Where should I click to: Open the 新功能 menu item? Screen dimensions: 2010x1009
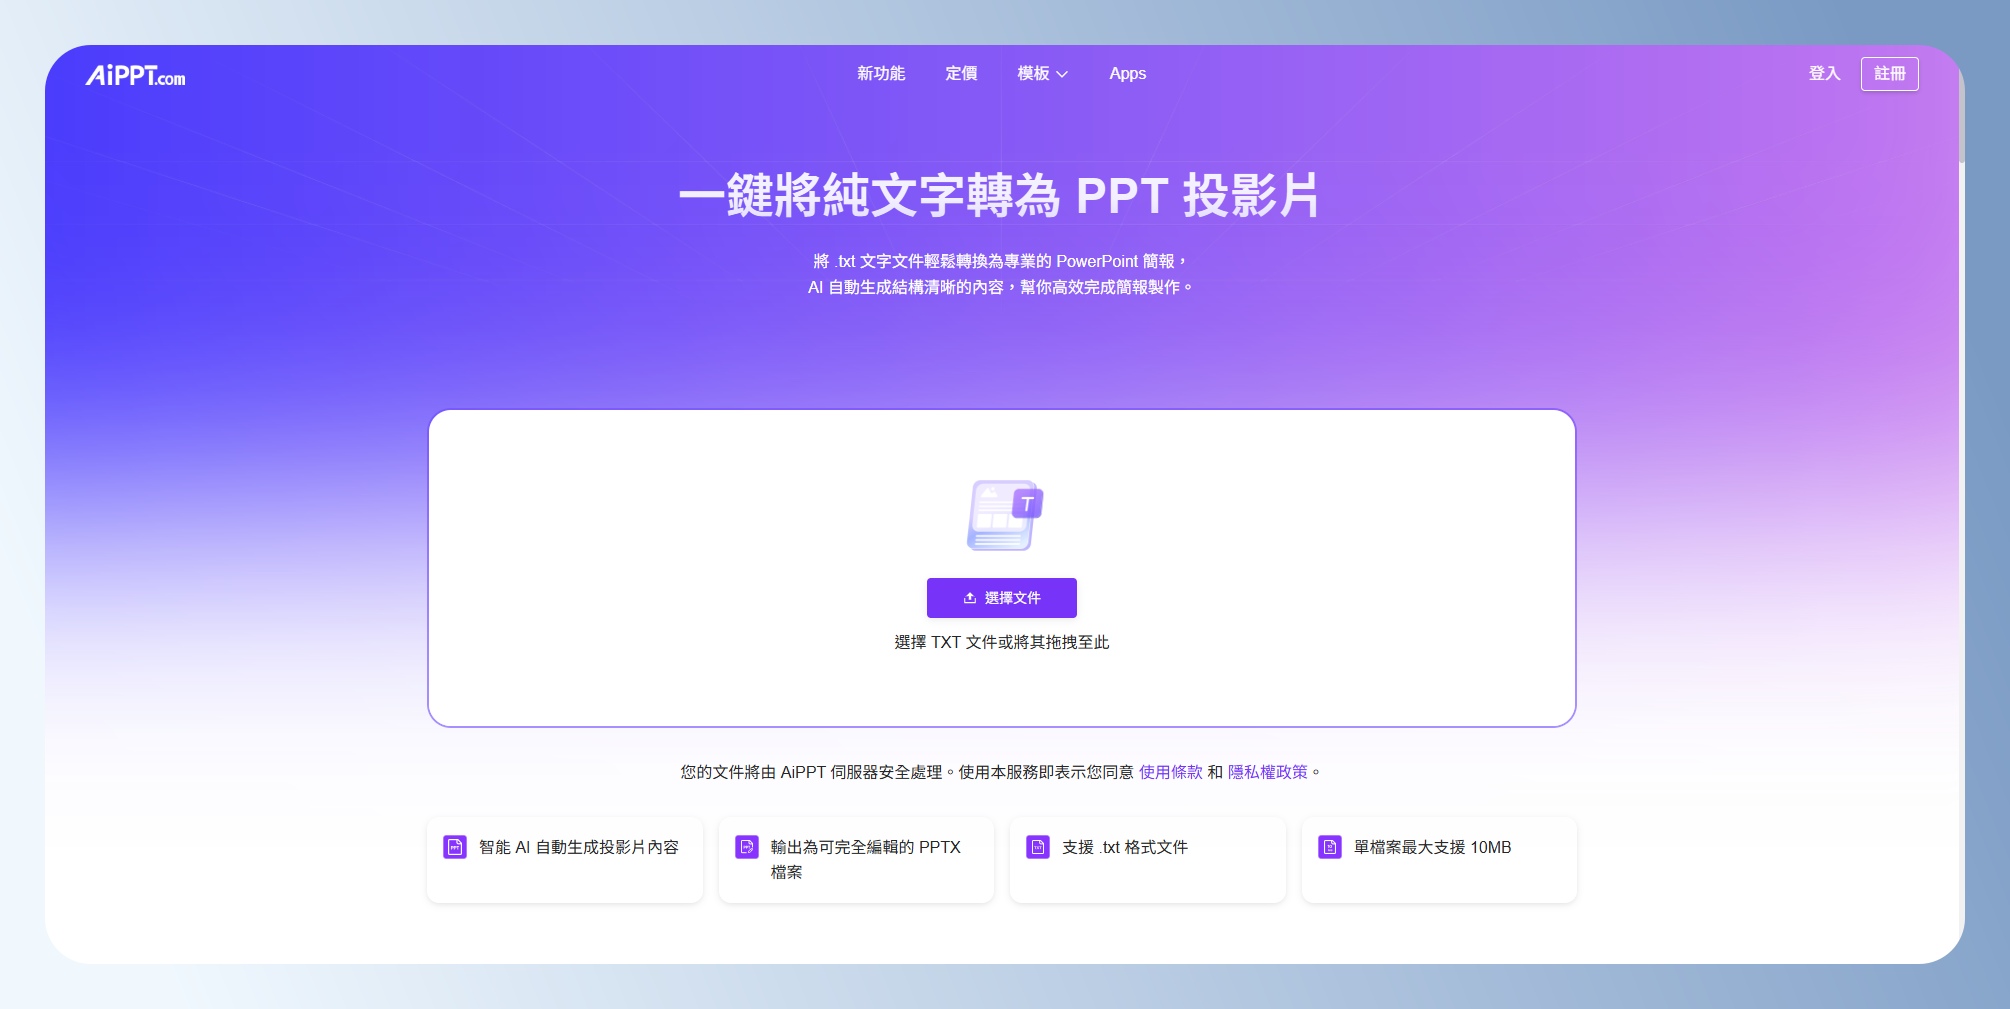point(880,74)
